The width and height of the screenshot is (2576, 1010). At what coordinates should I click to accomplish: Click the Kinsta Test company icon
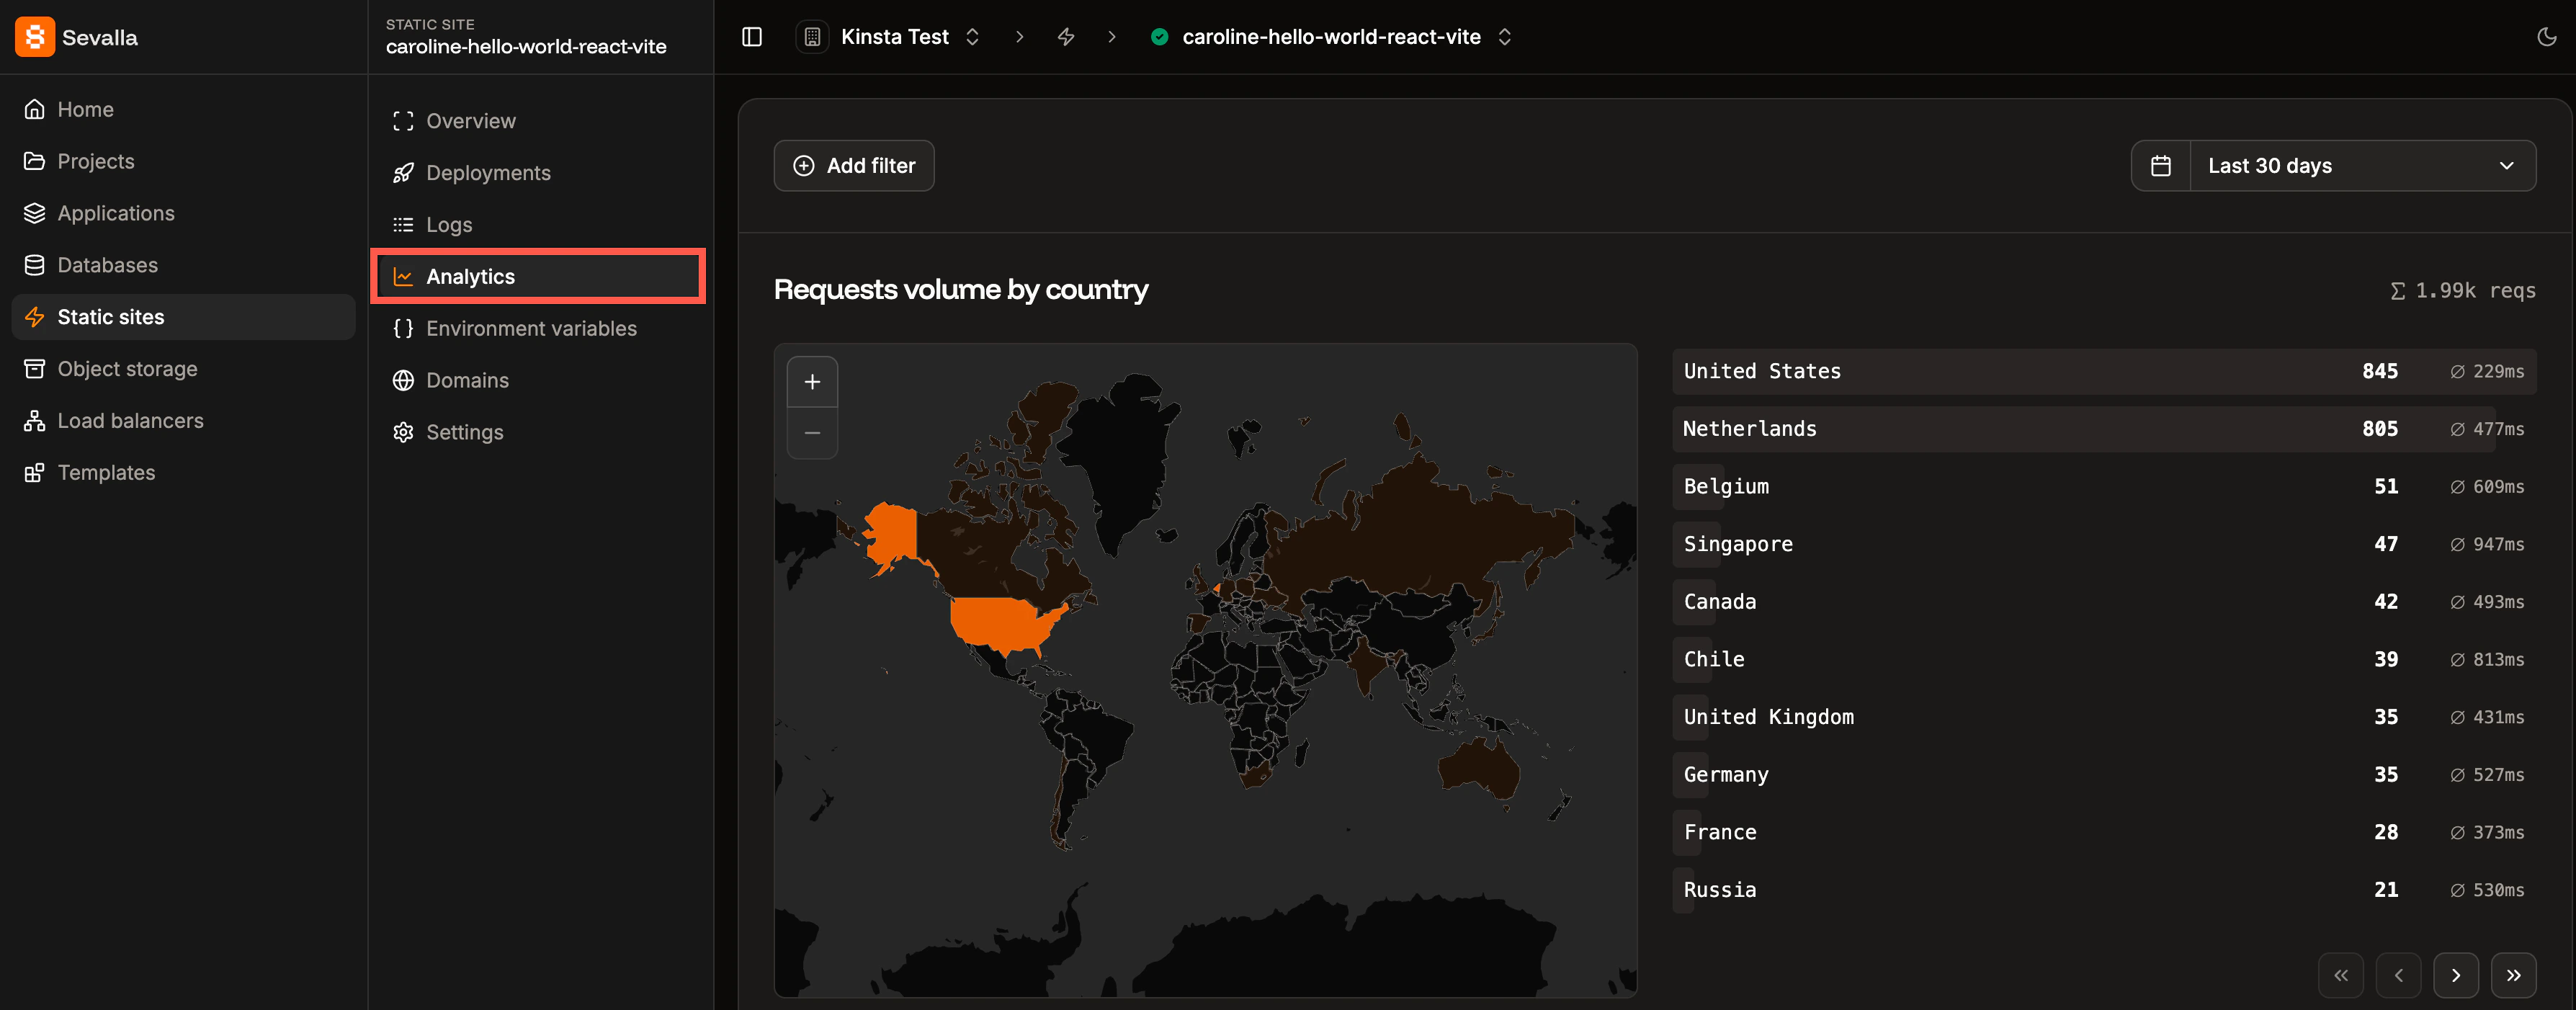pyautogui.click(x=812, y=37)
